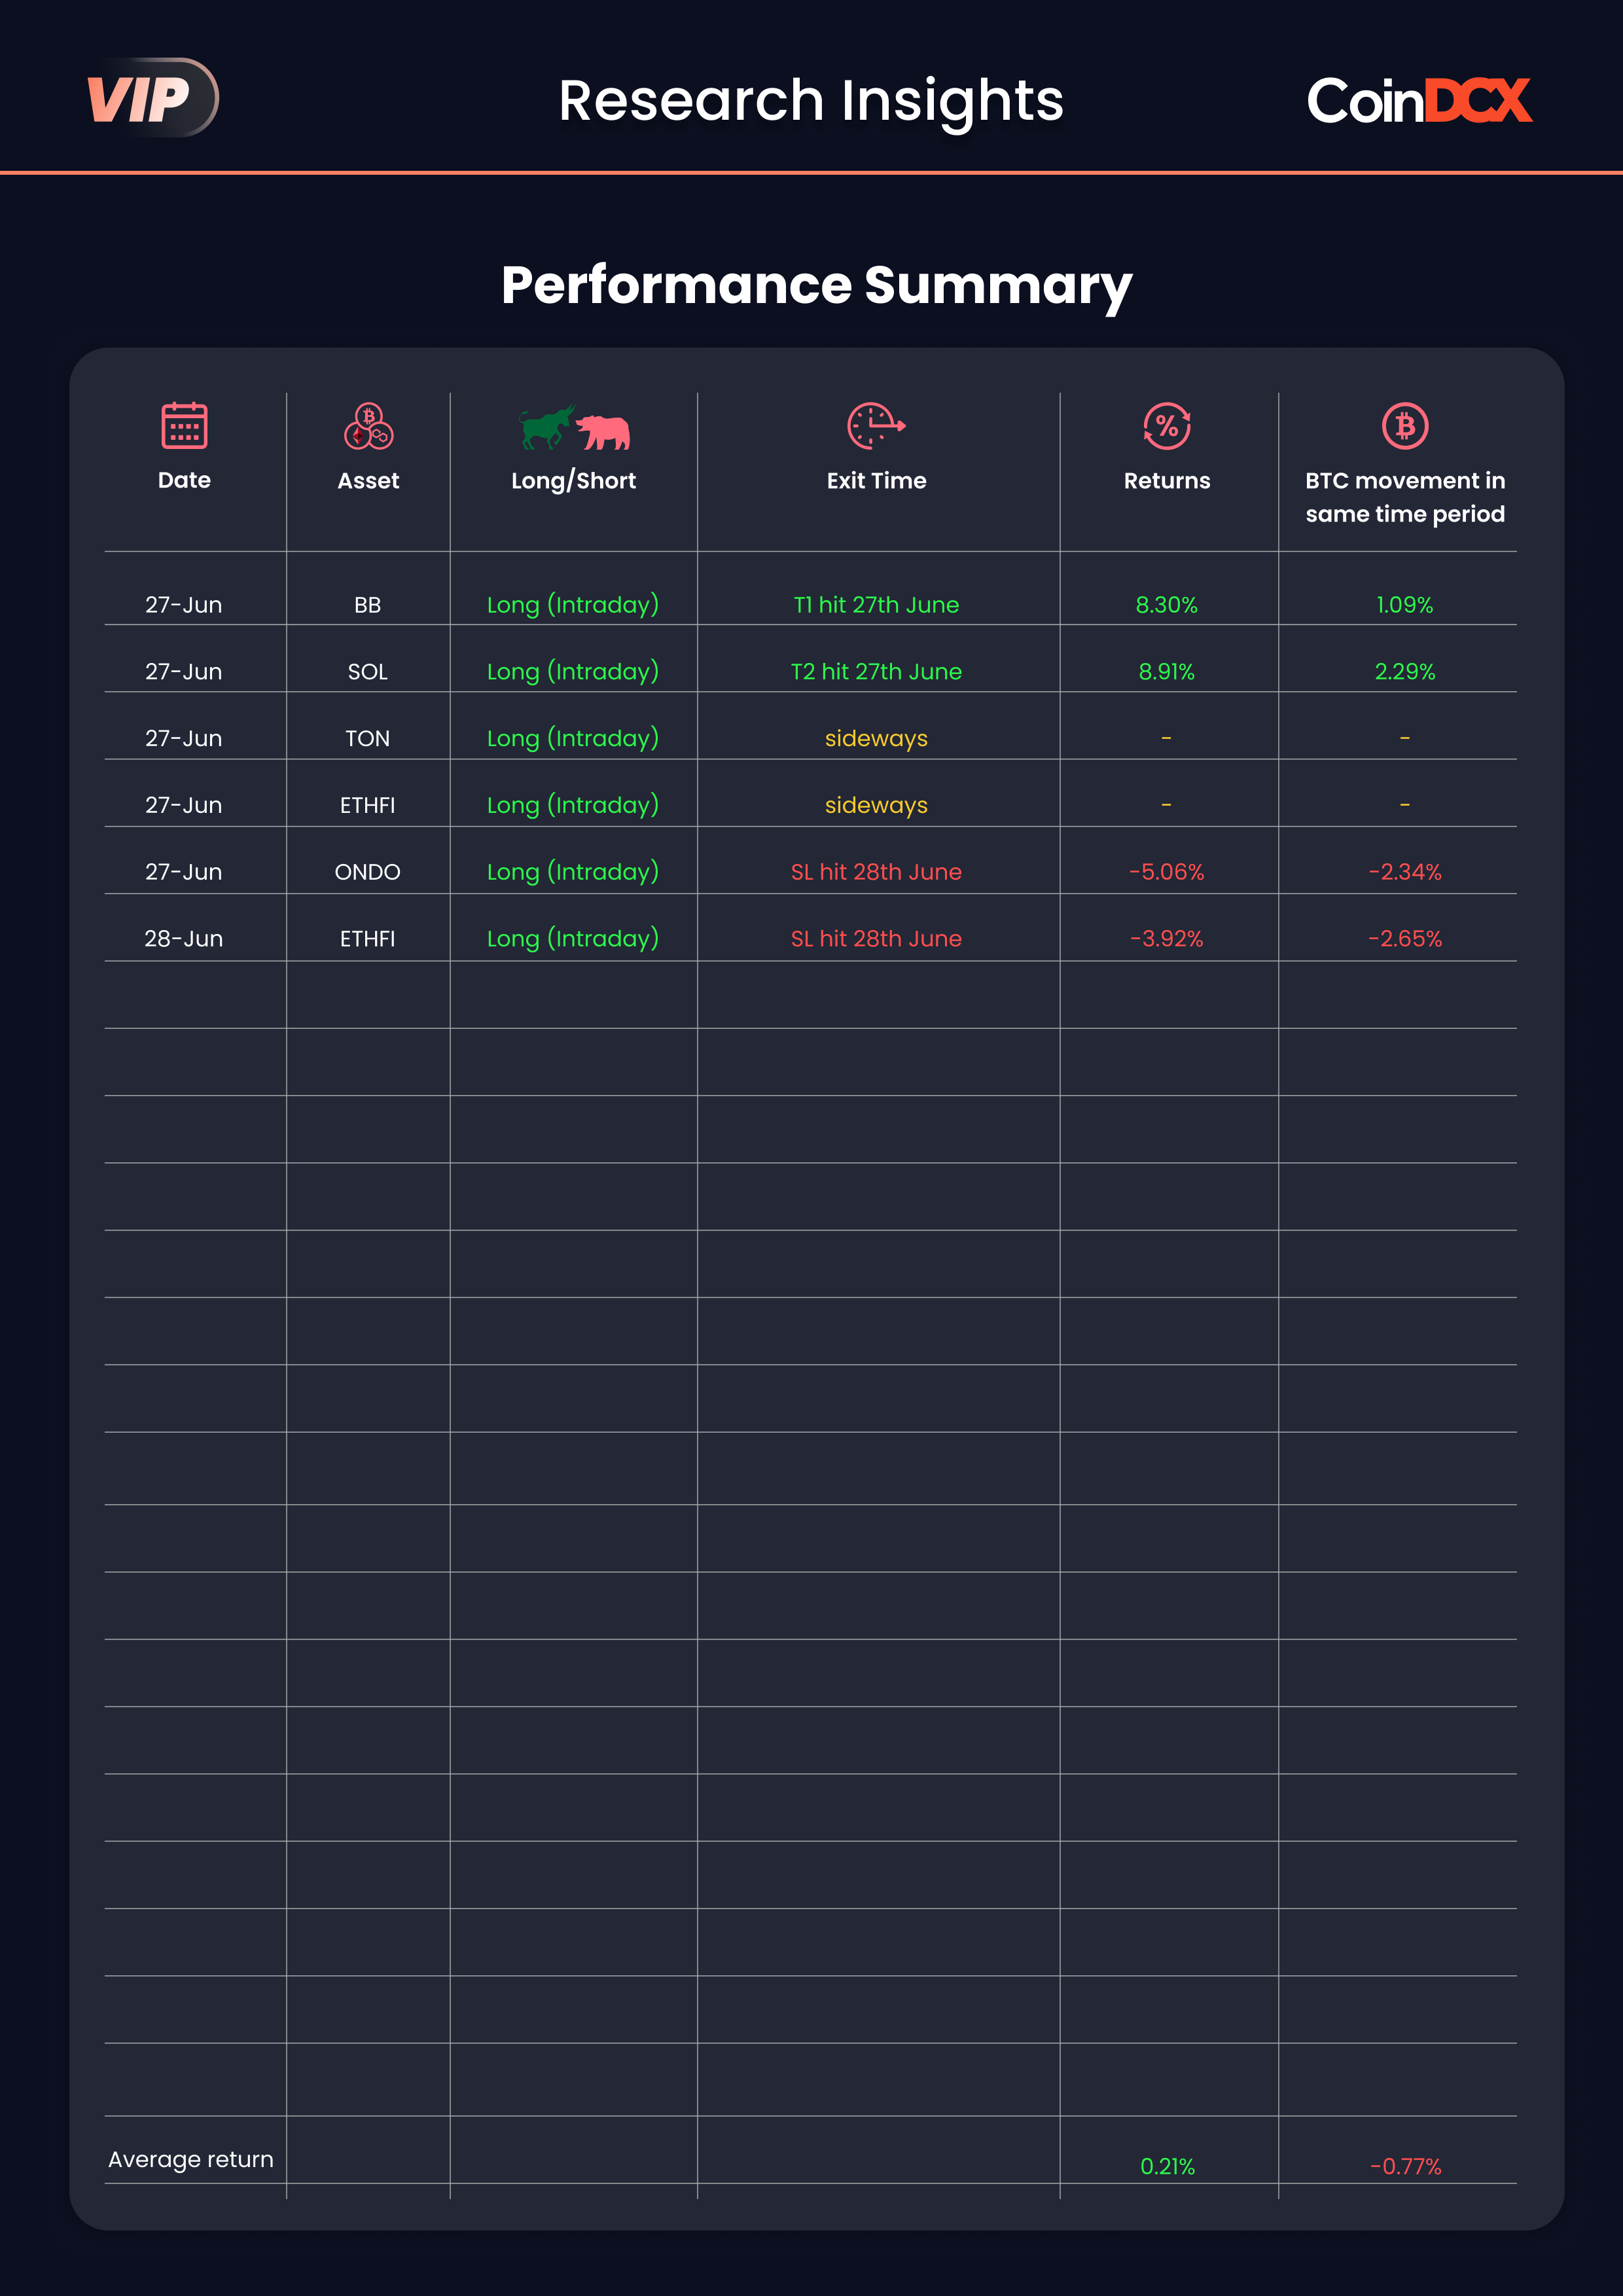Screen dimensions: 1623x2296
Task: Click the 27-Jun date in ONDO row
Action: point(184,872)
